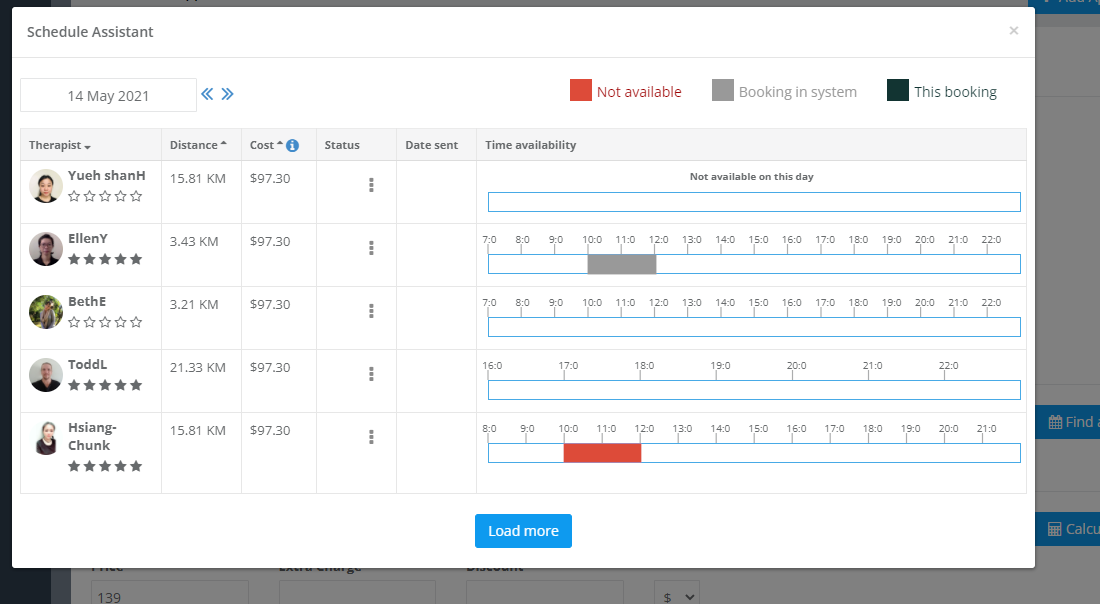Click the Load more button
Viewport: 1100px width, 604px height.
coord(523,531)
